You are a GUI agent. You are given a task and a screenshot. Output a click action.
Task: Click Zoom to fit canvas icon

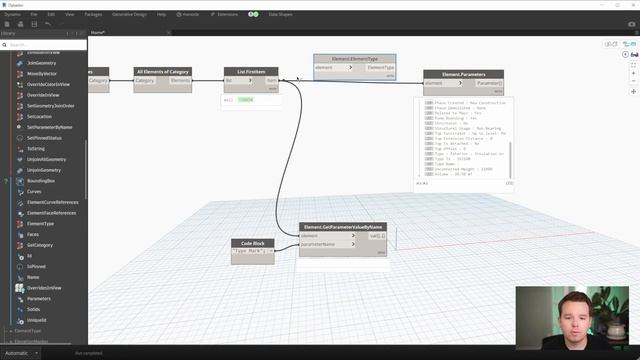click(633, 65)
